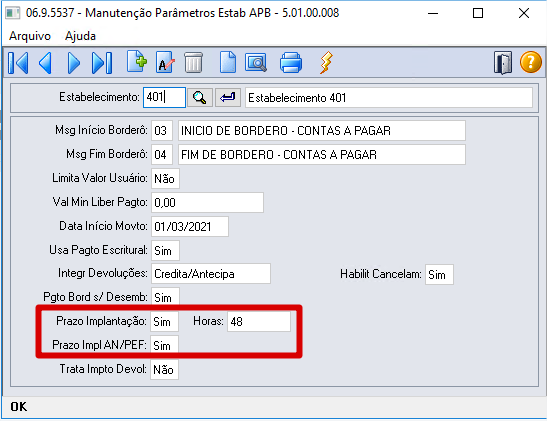Close the Manutenção Parâmetros window
This screenshot has width=547, height=421.
click(524, 13)
